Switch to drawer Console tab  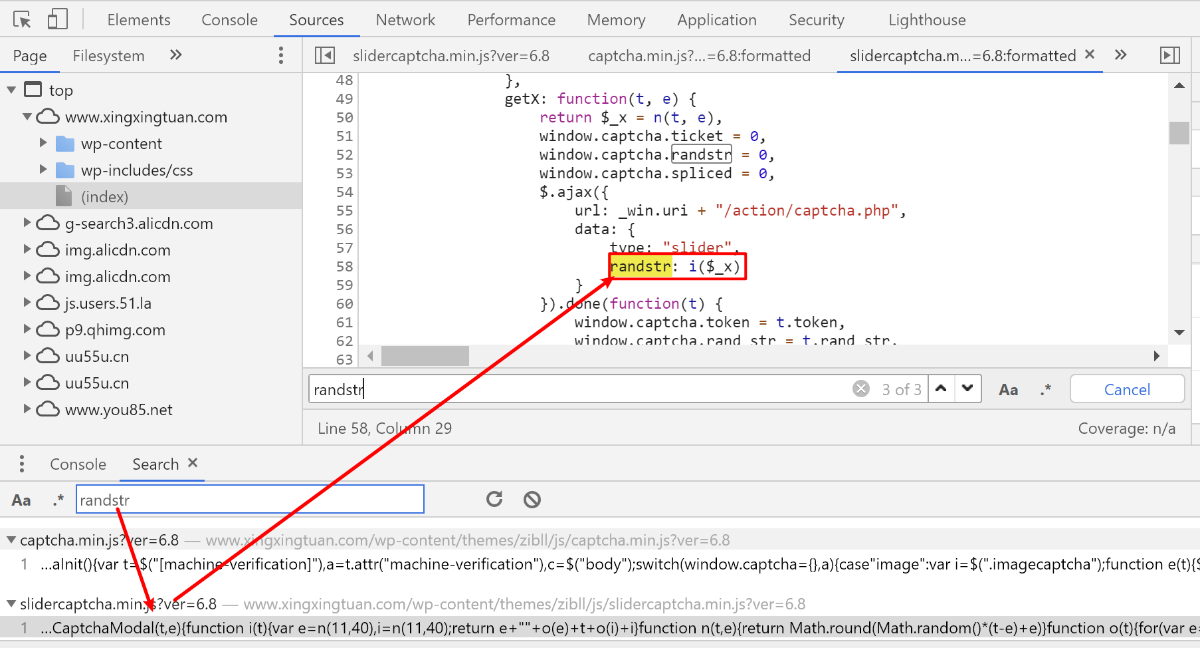(78, 464)
